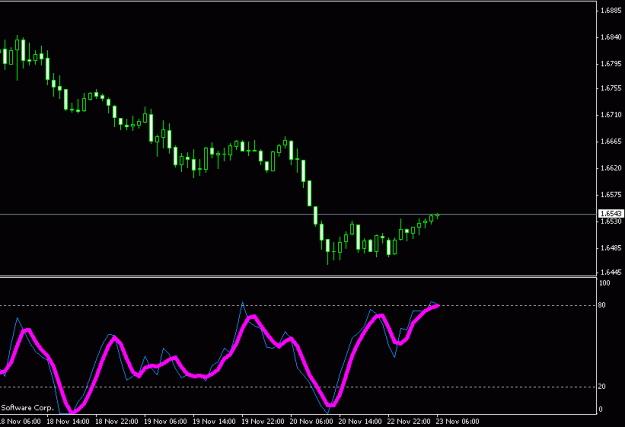Select the 23 Nov 06:00 time label

coord(458,421)
